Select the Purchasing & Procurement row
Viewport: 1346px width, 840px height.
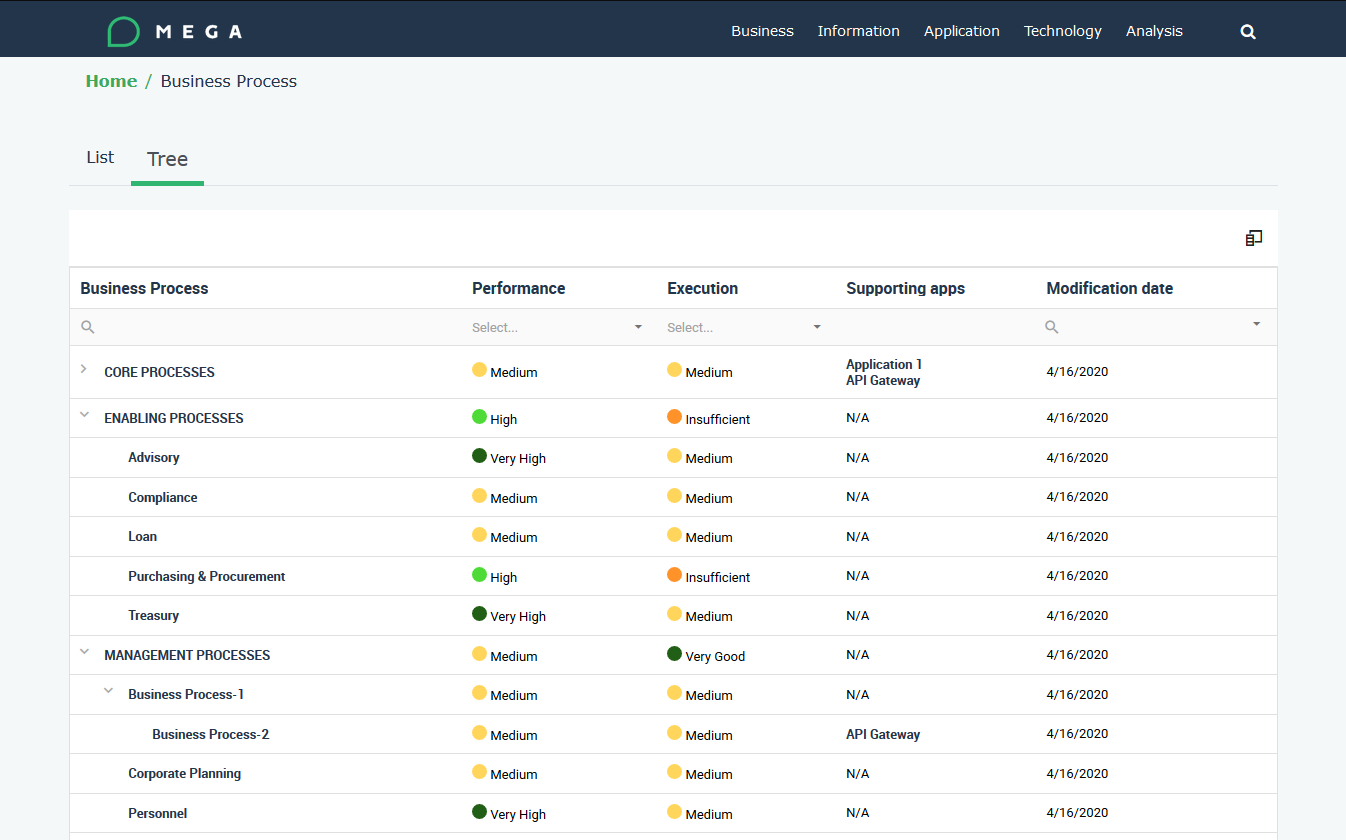207,577
